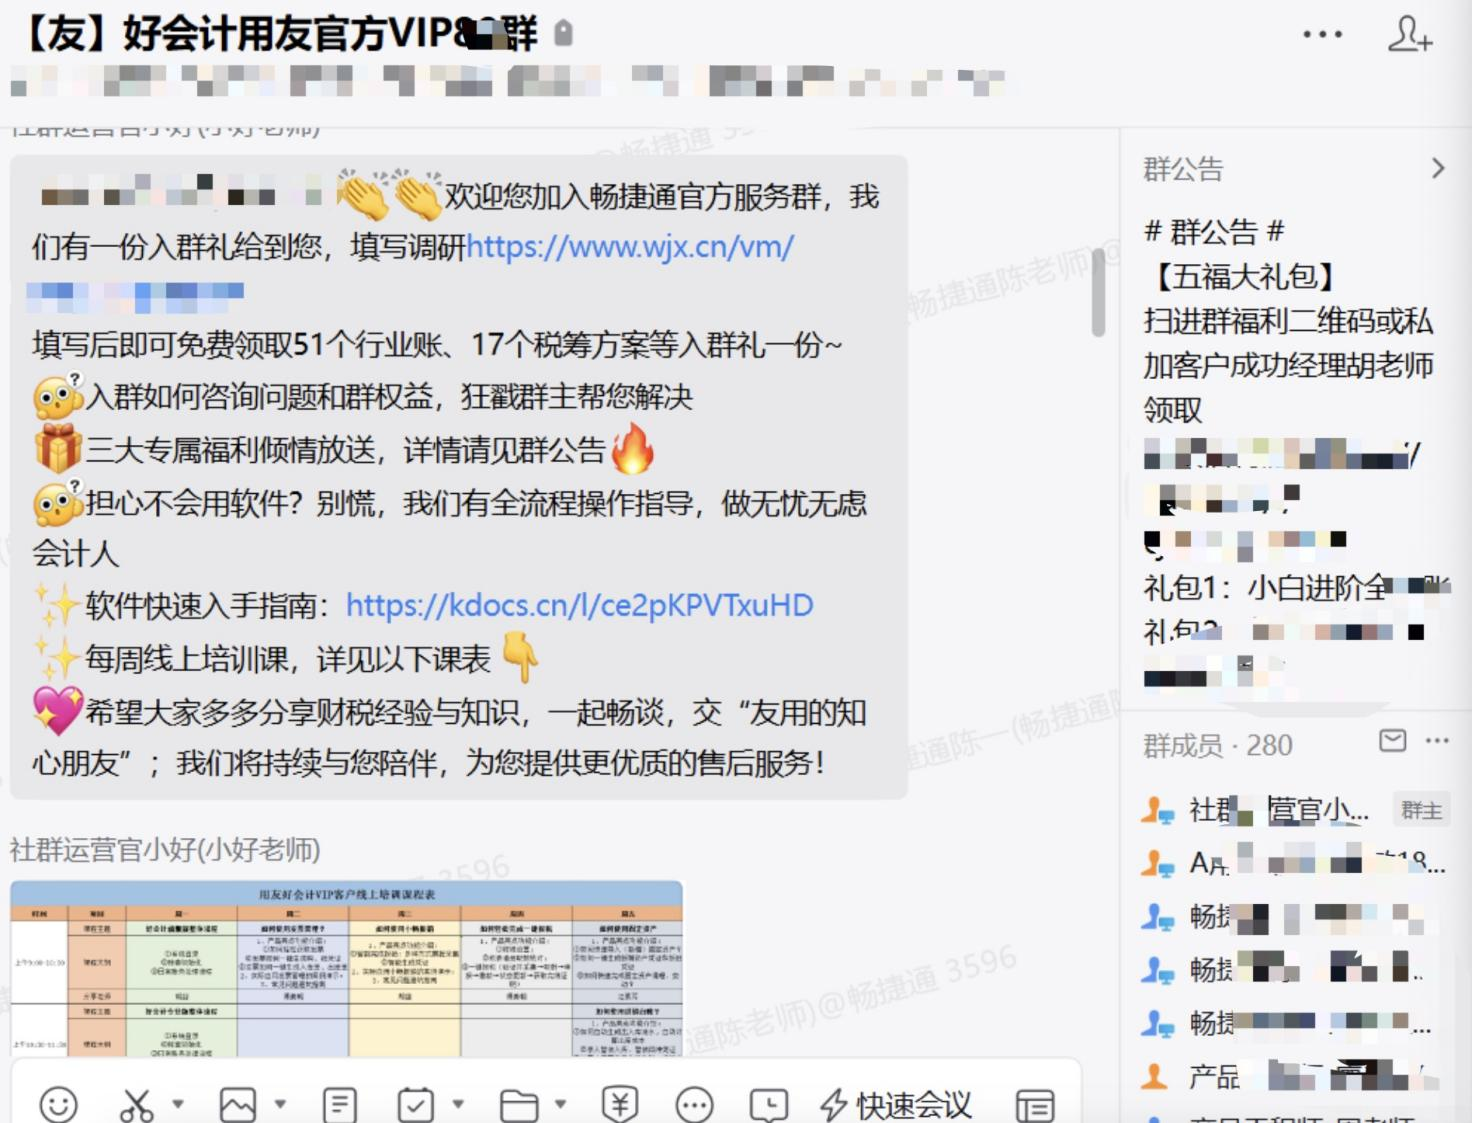1472x1123 pixels.
Task: Take a screenshot with the scissors tool
Action: pyautogui.click(x=140, y=1104)
